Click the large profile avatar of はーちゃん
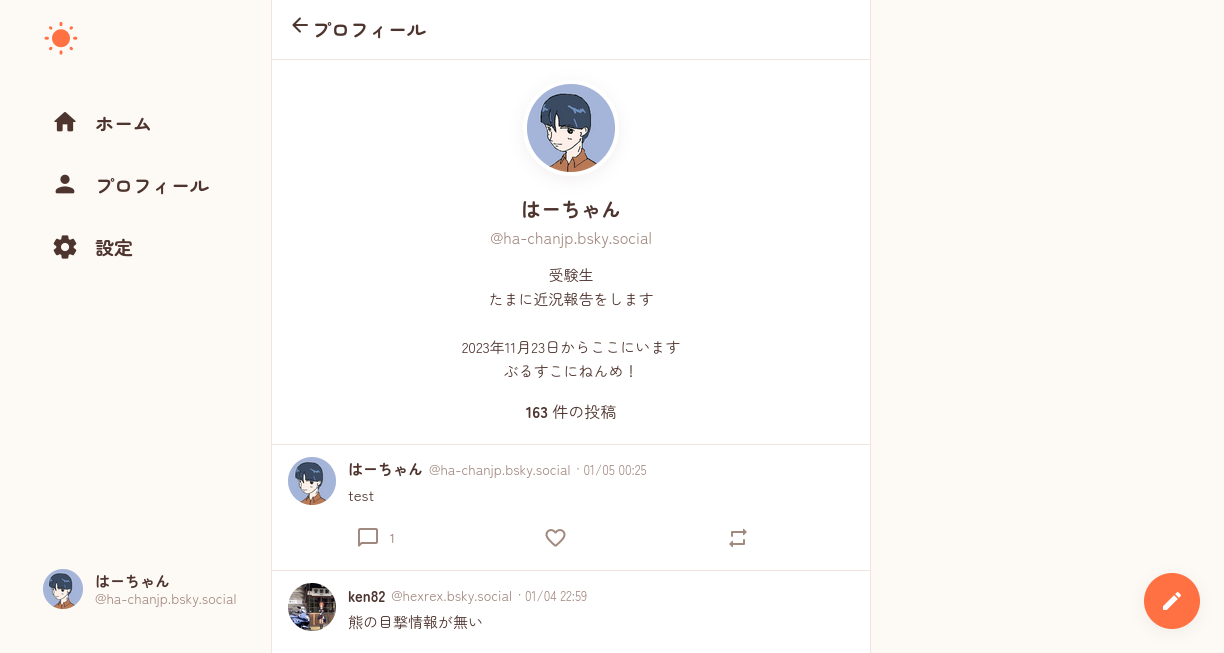 coord(571,128)
